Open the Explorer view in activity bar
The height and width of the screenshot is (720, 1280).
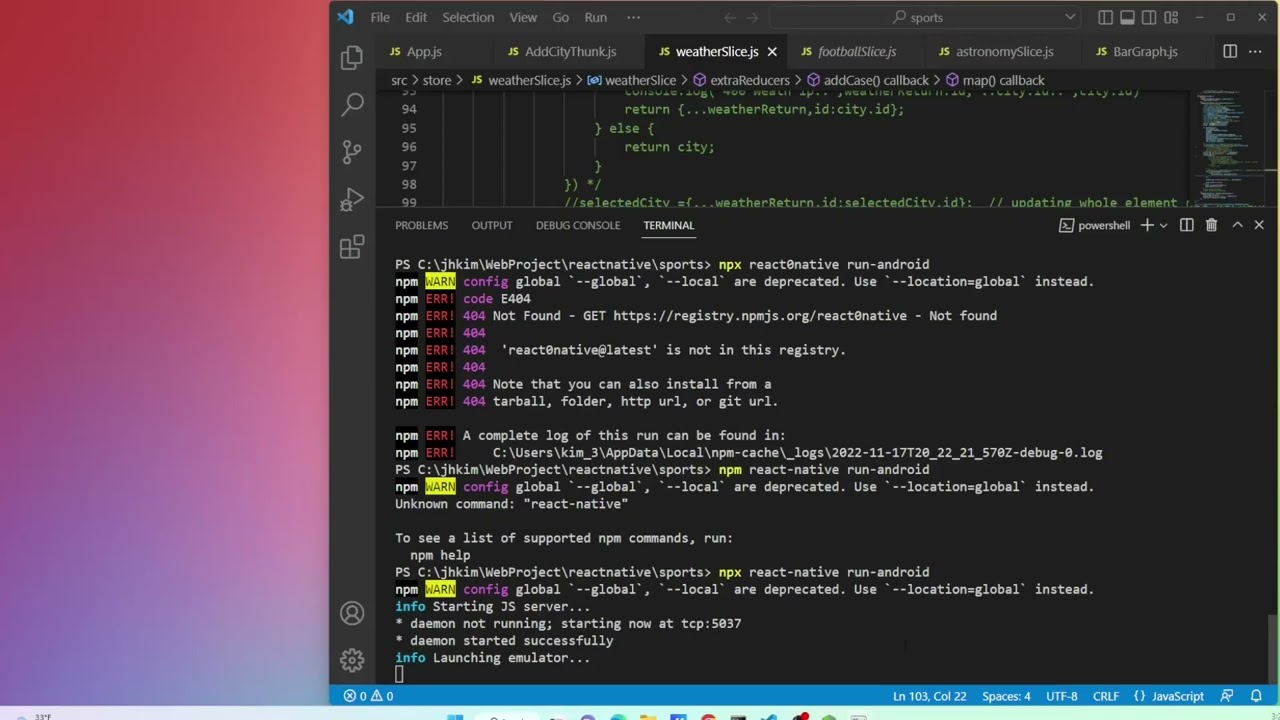(x=352, y=58)
